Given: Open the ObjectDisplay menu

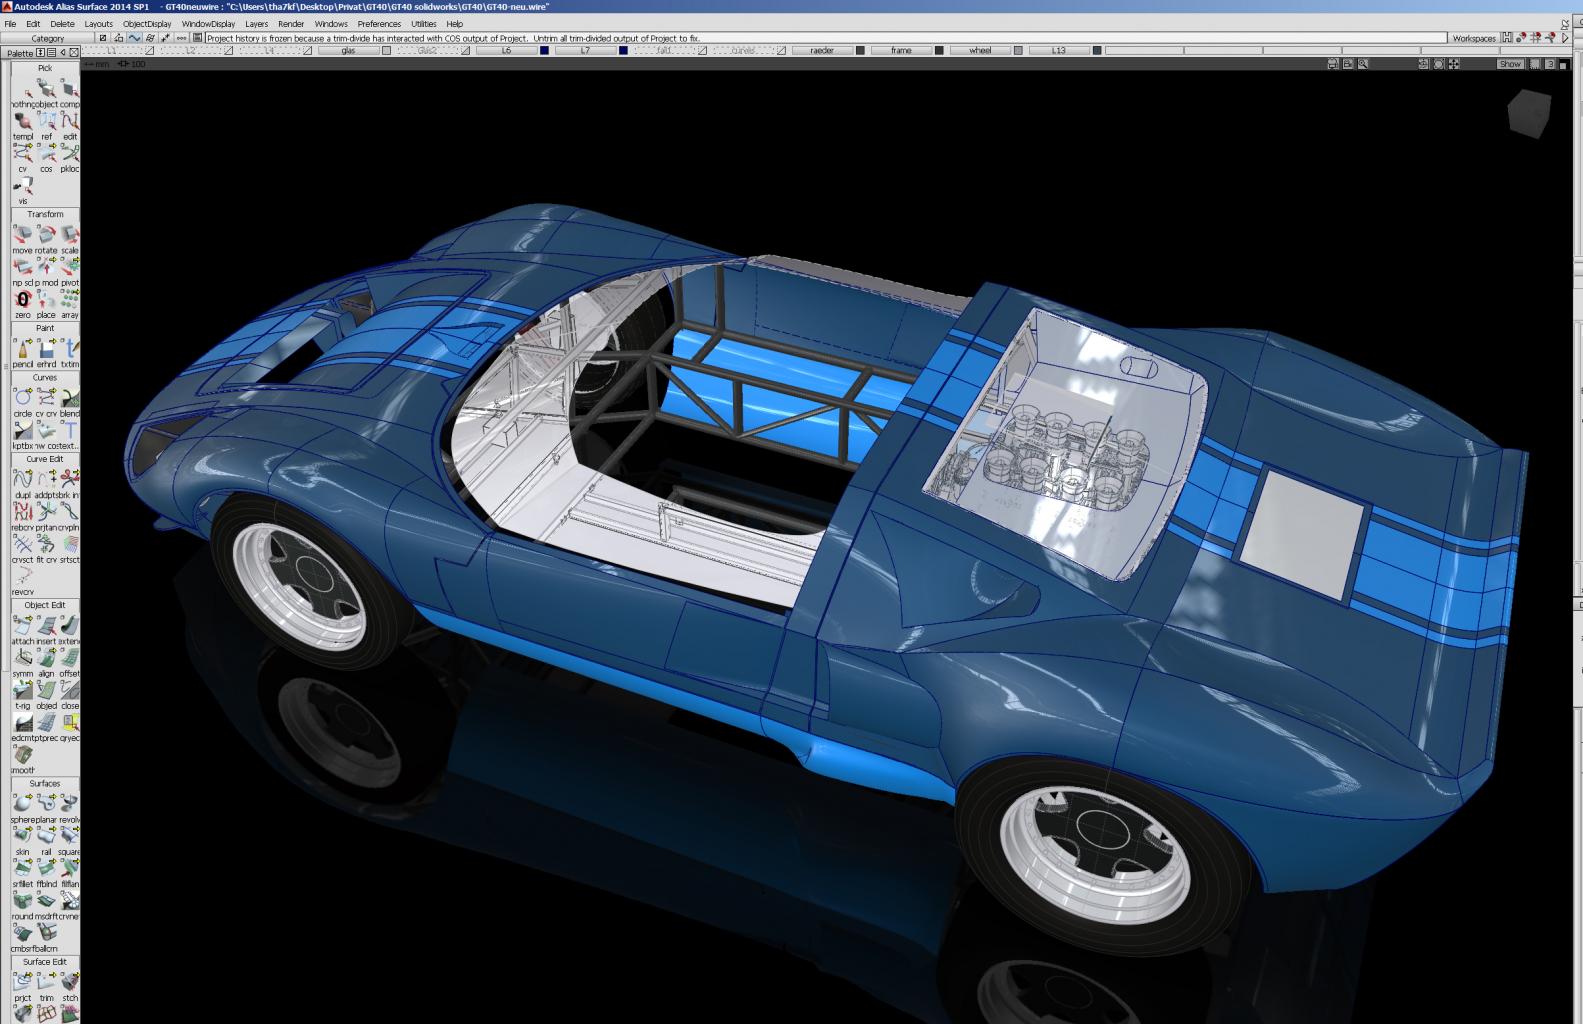Looking at the screenshot, I should (x=147, y=24).
